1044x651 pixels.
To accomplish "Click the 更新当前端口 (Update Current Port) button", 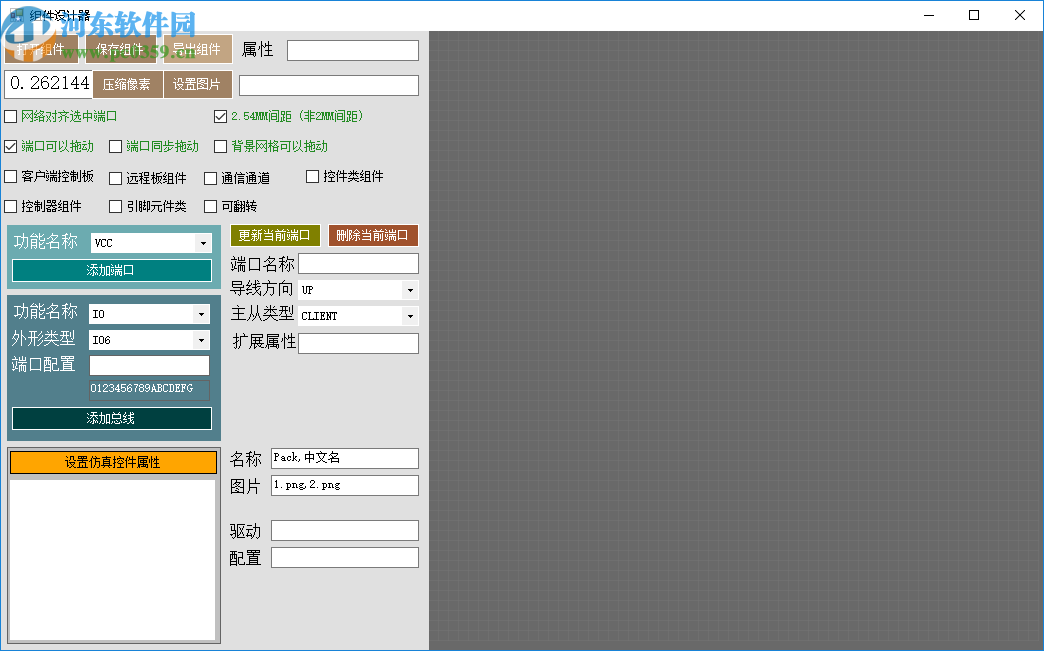I will point(275,235).
